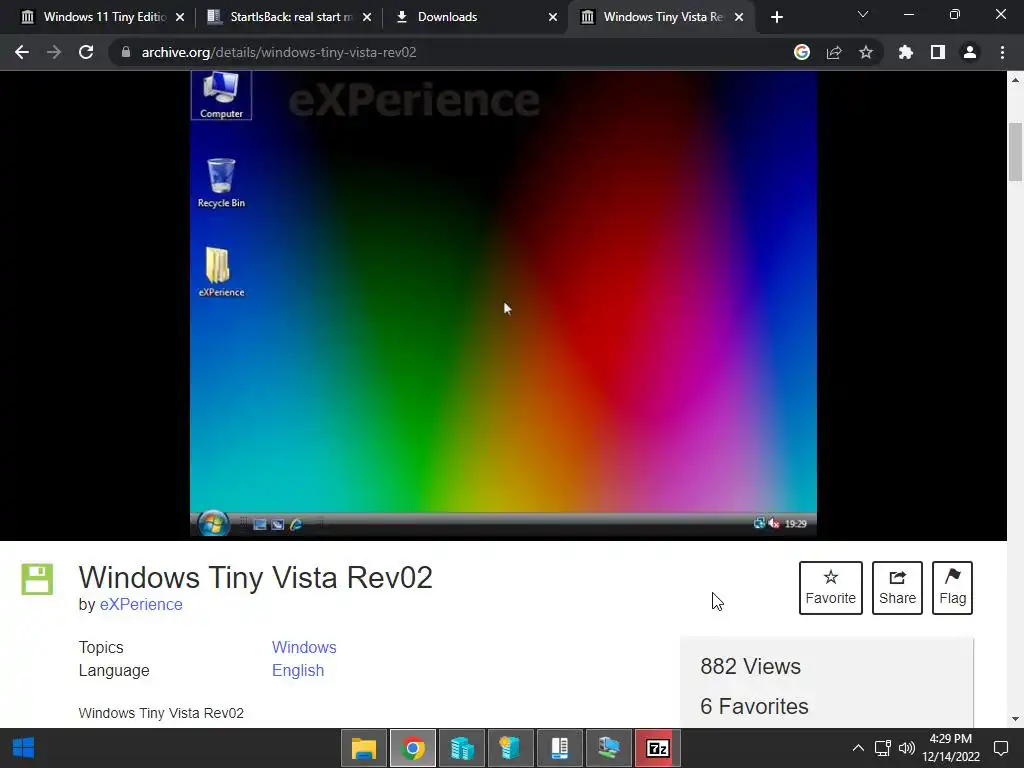This screenshot has width=1024, height=768.
Task: Select the Windows Tiny Vista Rev02 tab
Action: [663, 17]
